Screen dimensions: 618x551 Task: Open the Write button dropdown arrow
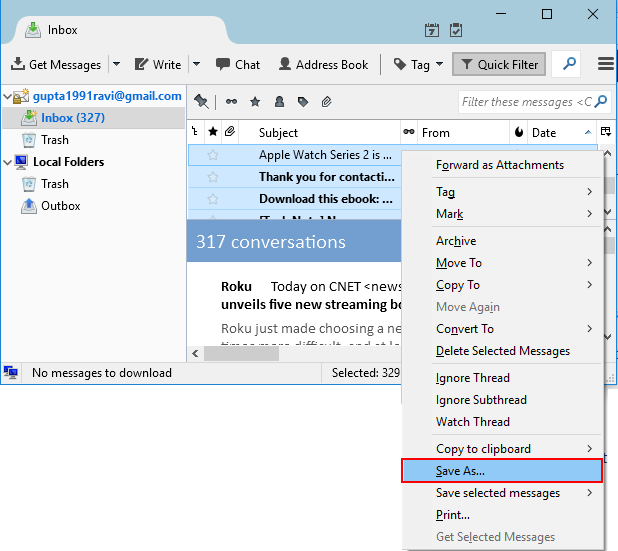pos(196,64)
